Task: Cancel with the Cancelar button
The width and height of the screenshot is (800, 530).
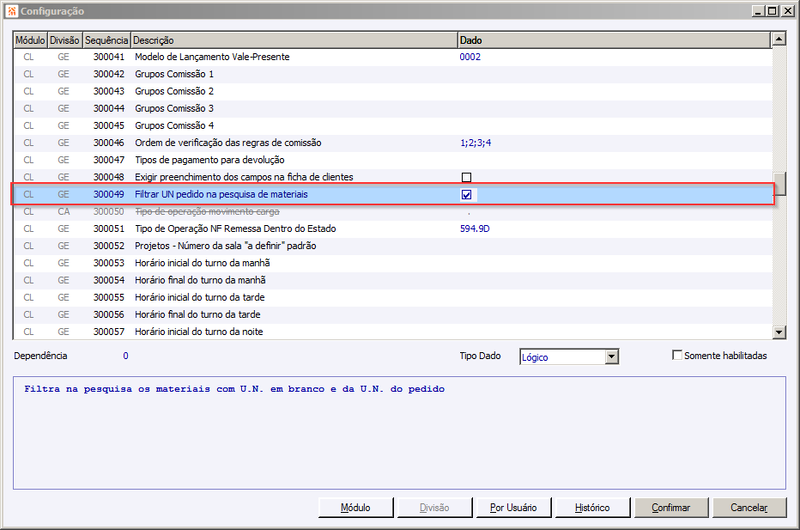Action: (x=749, y=508)
